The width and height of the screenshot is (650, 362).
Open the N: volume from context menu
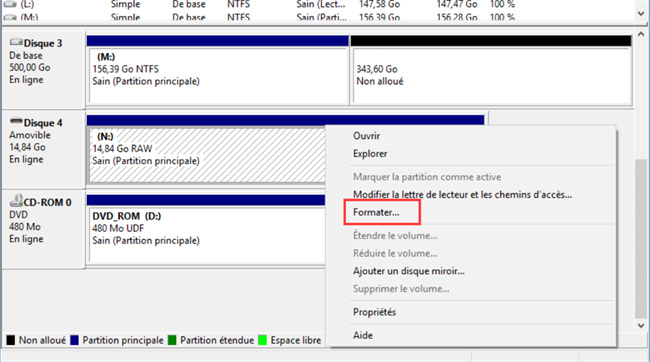point(366,136)
